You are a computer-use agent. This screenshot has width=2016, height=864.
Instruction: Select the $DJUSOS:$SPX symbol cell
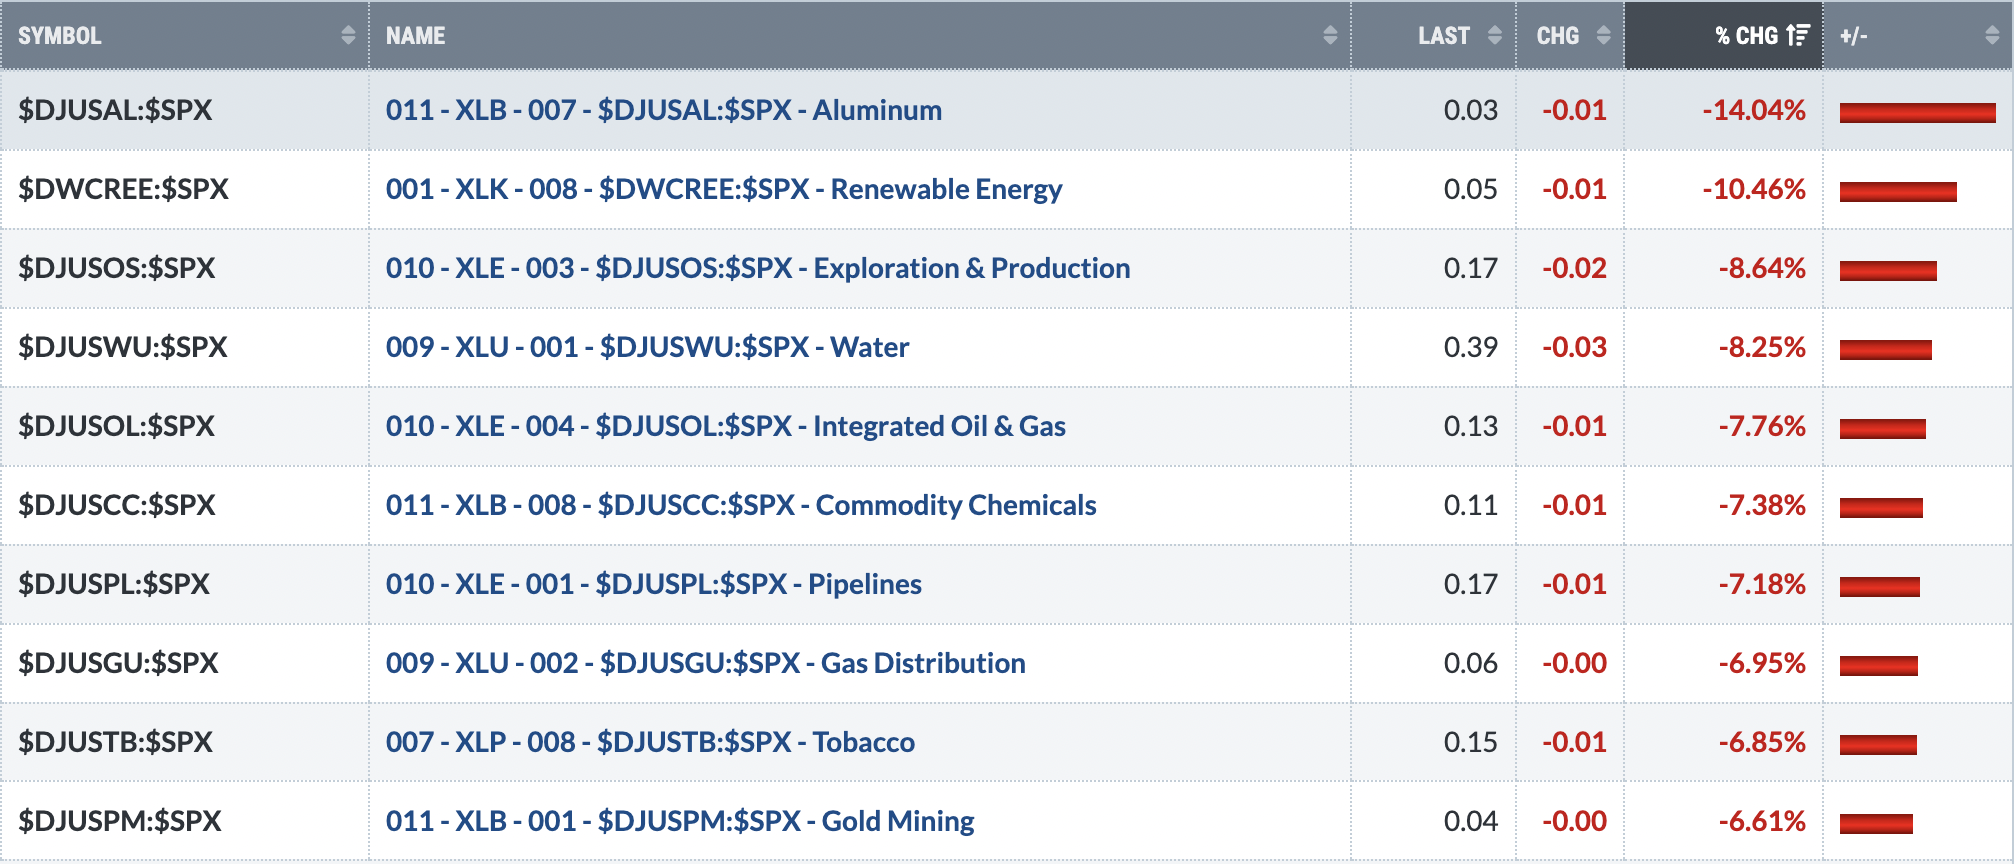185,268
